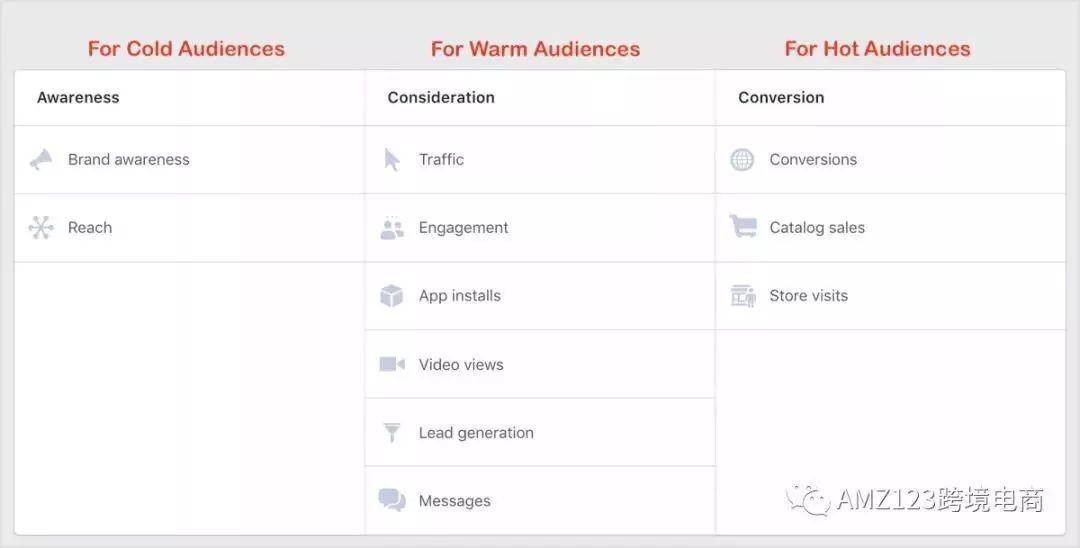
Task: Click the Consideration column header
Action: point(441,98)
